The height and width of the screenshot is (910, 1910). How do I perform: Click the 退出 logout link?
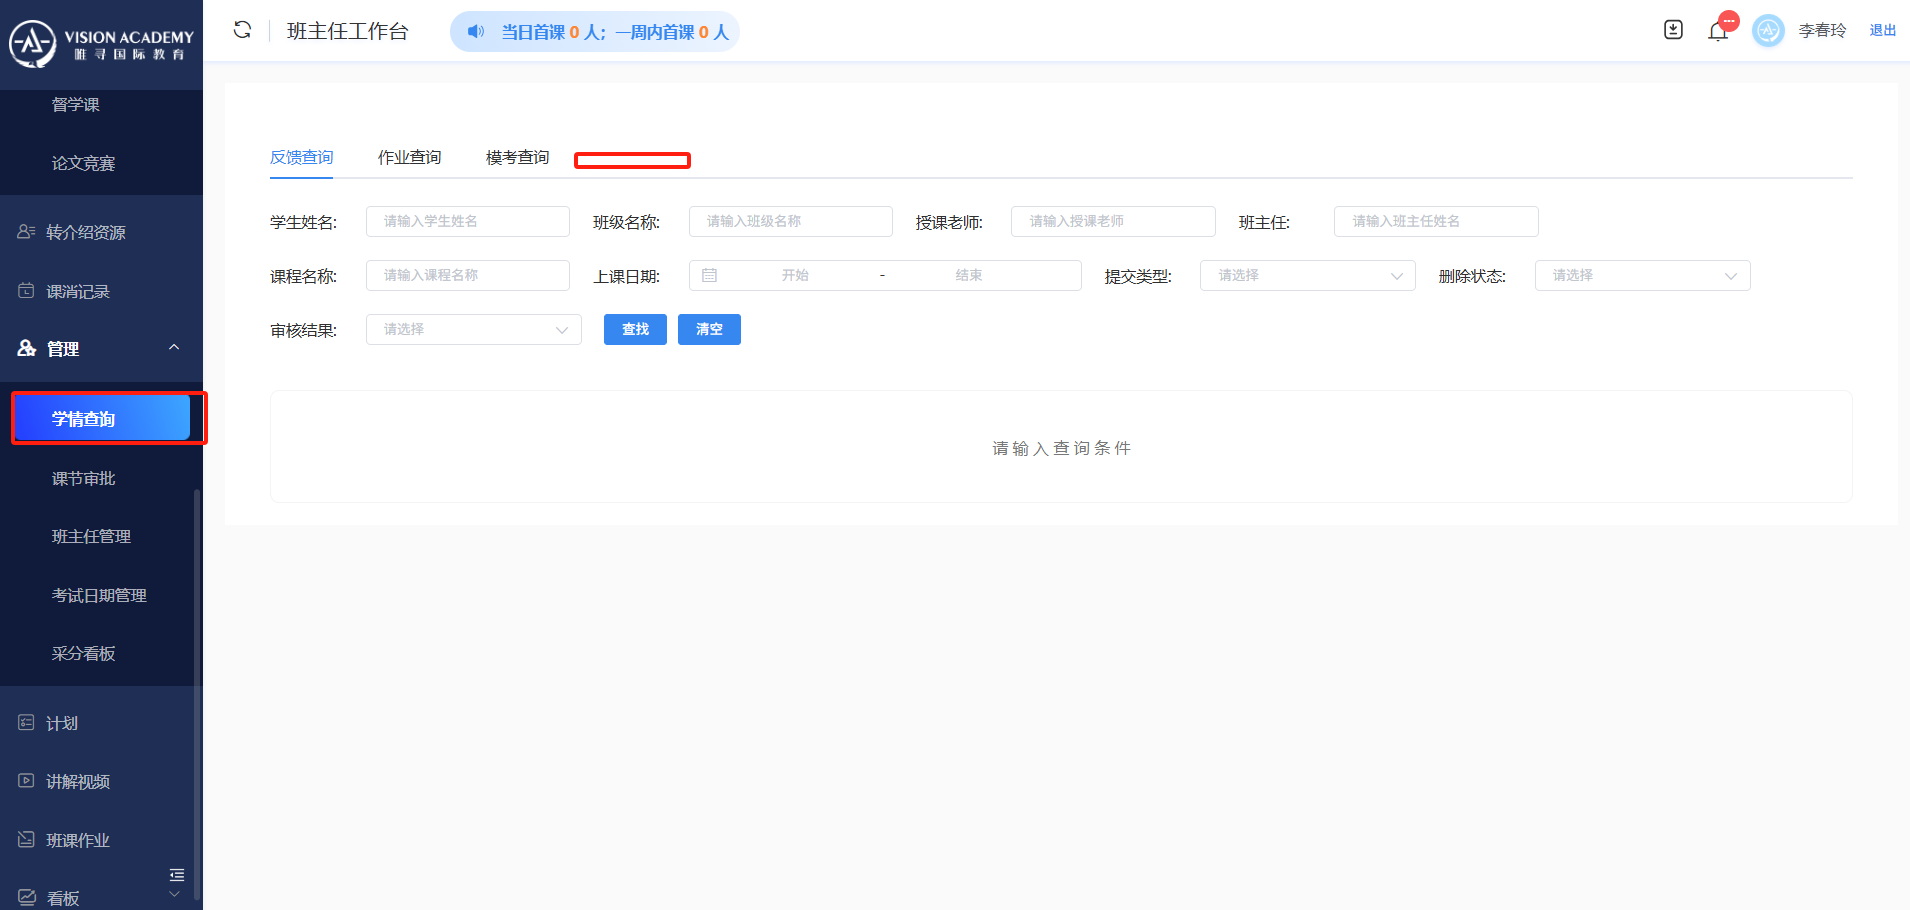point(1882,31)
